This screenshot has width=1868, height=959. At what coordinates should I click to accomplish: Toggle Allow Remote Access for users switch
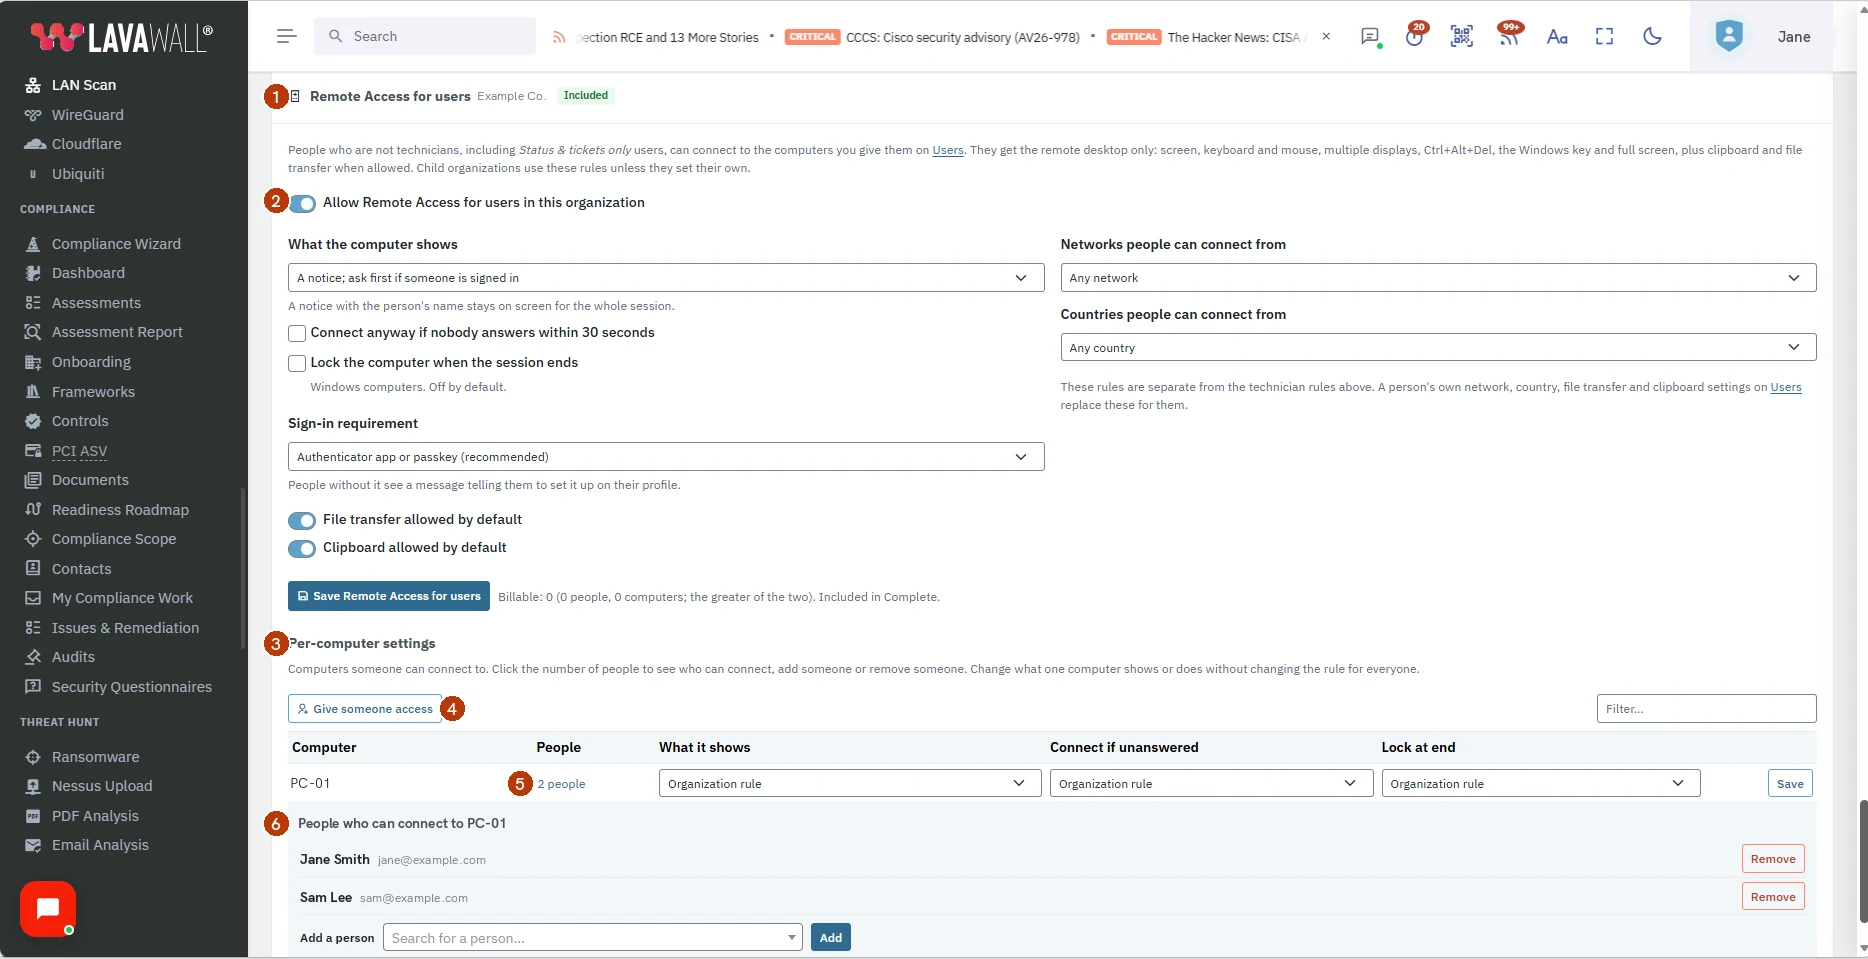pos(302,203)
